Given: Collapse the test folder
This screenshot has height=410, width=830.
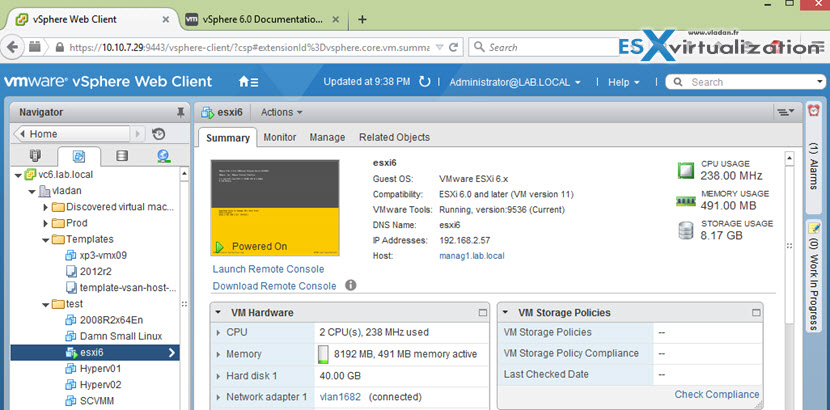Looking at the screenshot, I should (46, 304).
